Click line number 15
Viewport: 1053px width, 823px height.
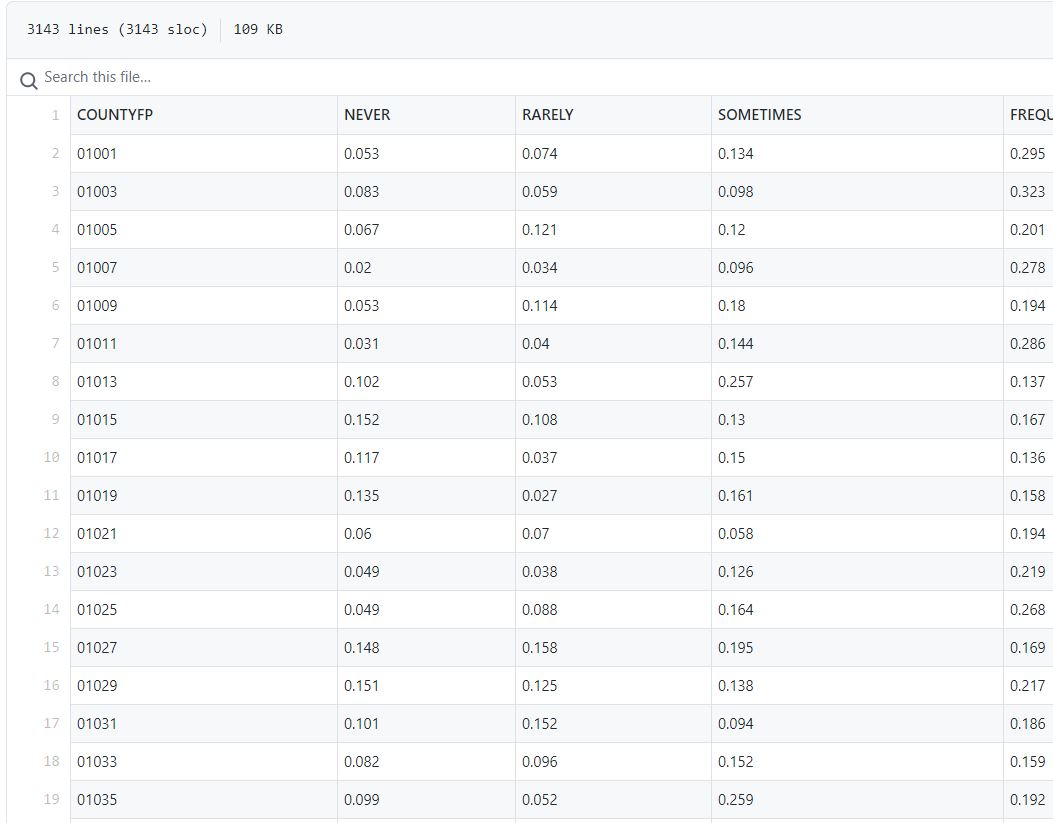point(52,647)
